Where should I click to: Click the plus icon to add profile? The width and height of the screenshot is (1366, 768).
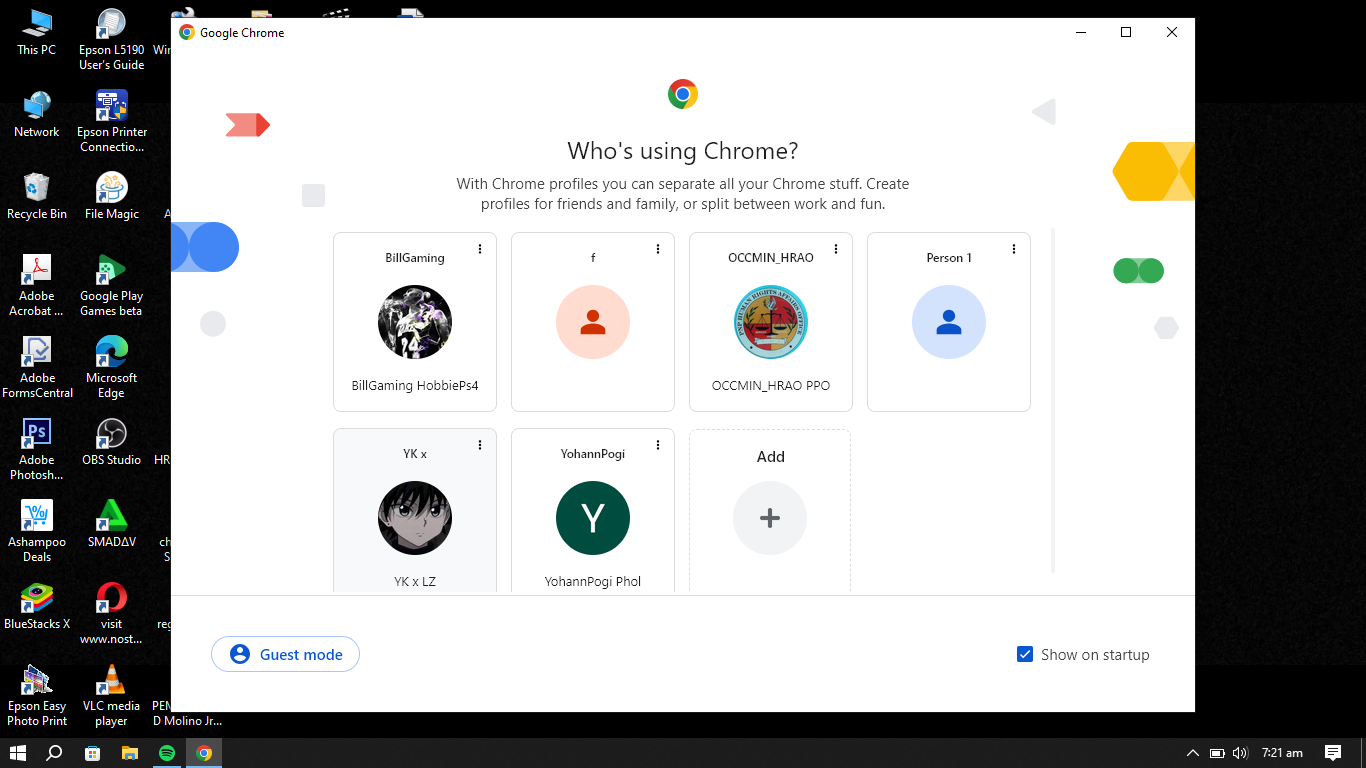(x=770, y=518)
